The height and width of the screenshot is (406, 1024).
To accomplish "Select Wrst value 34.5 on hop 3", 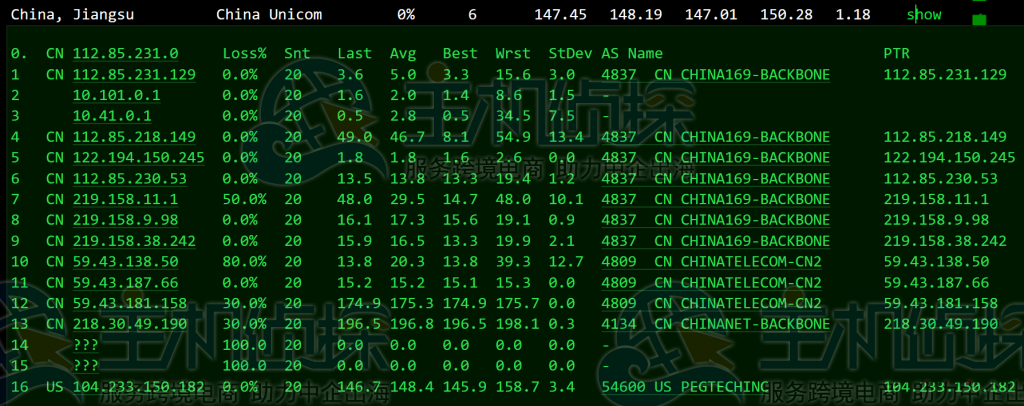I will coord(513,116).
